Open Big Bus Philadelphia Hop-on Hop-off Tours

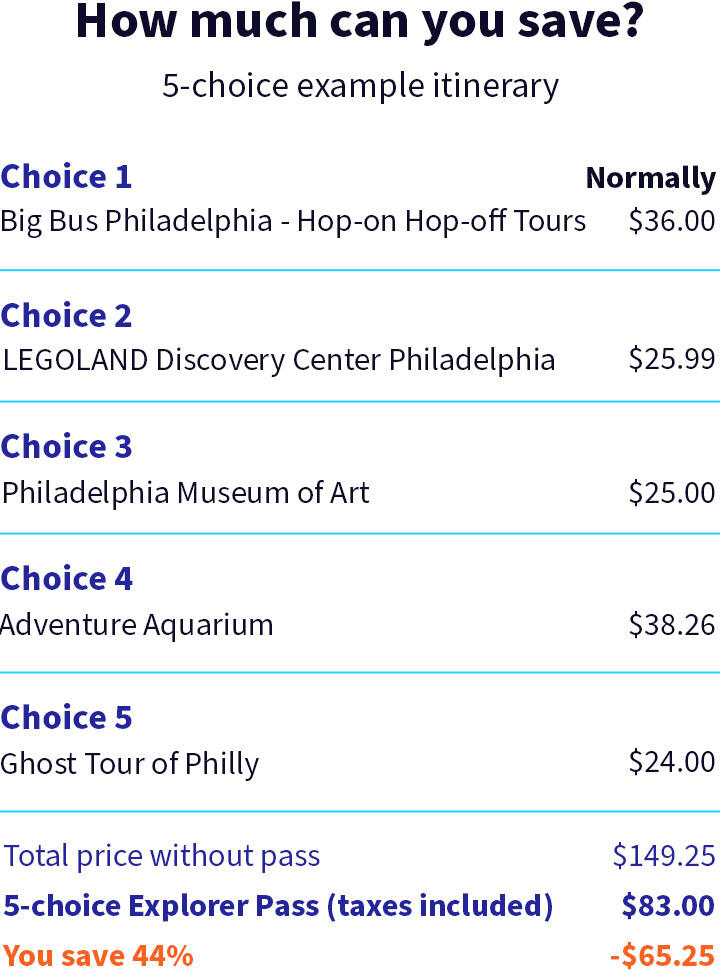[x=293, y=221]
